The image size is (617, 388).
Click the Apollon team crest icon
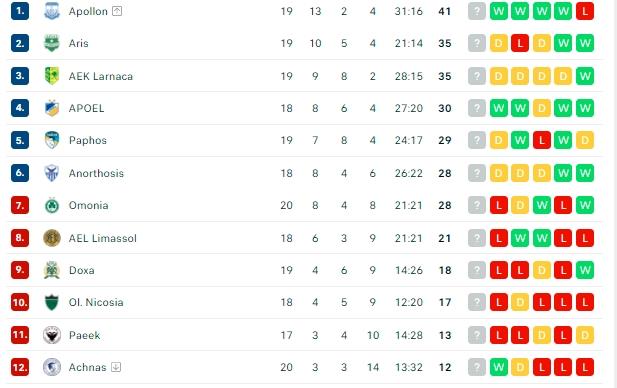[x=52, y=11]
